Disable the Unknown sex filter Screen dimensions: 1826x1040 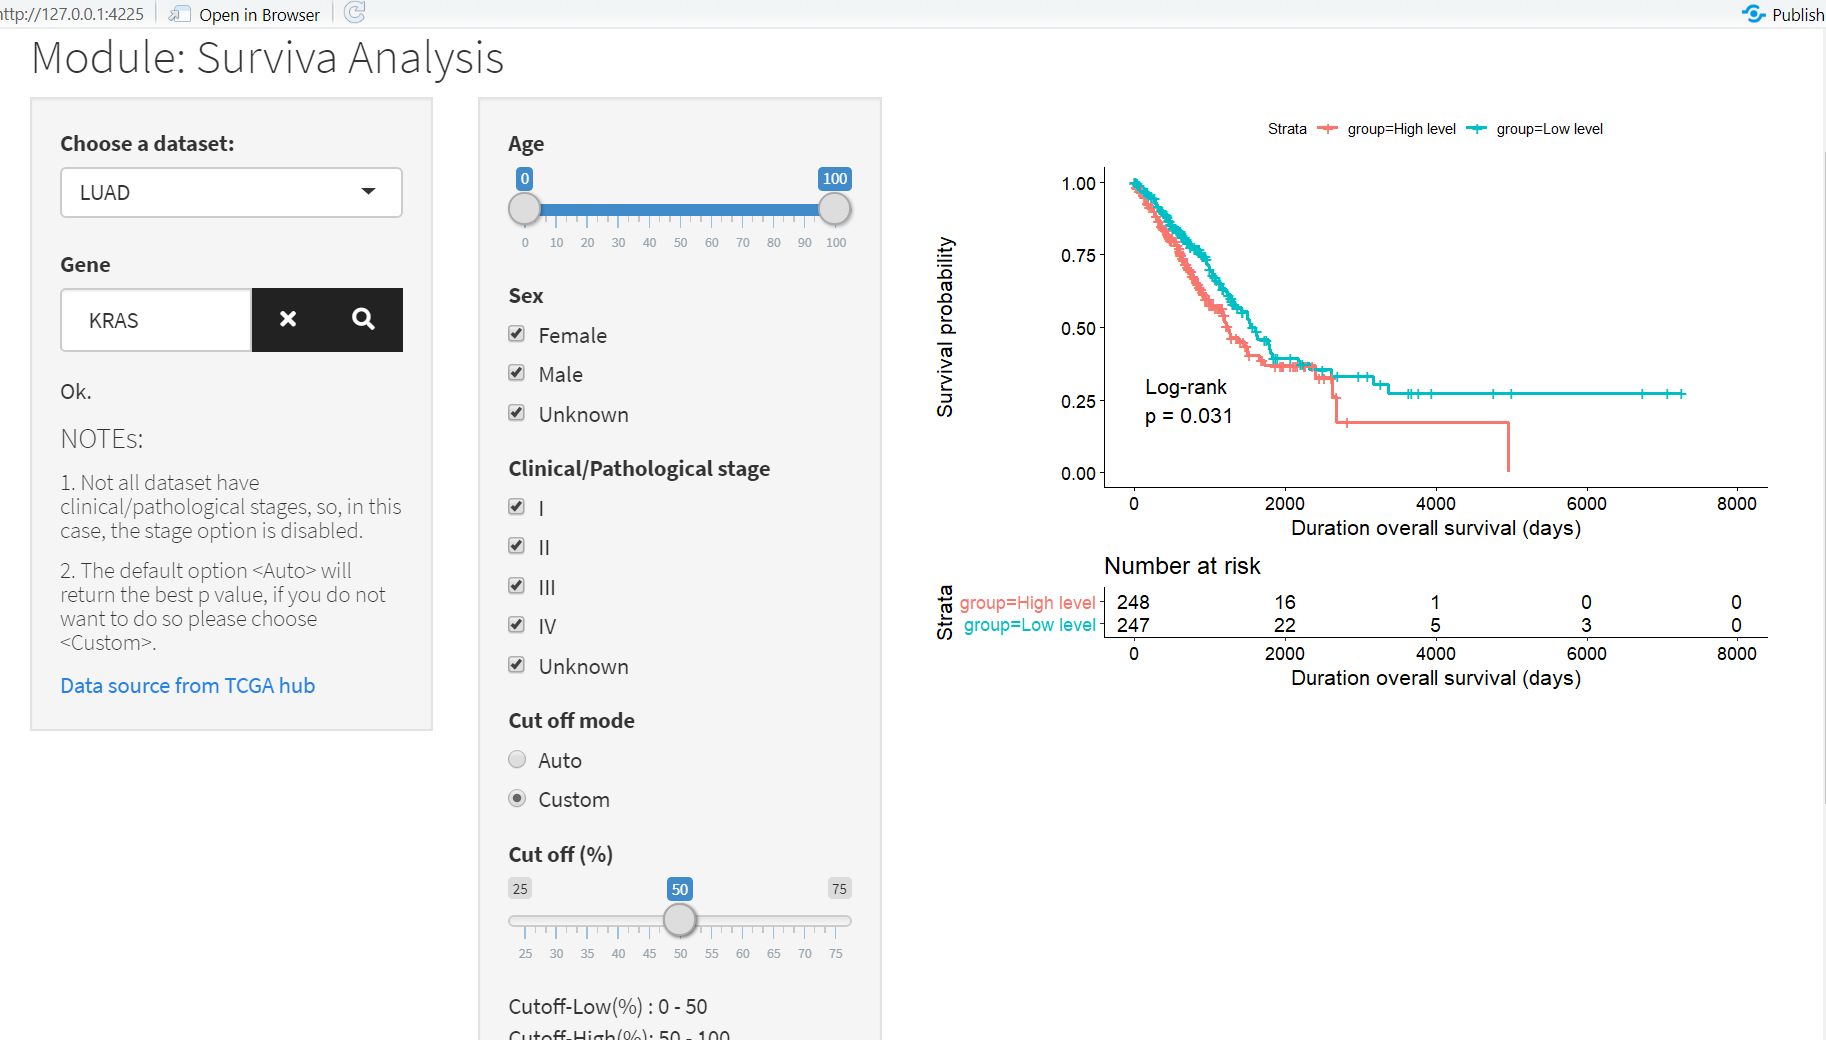(x=516, y=412)
